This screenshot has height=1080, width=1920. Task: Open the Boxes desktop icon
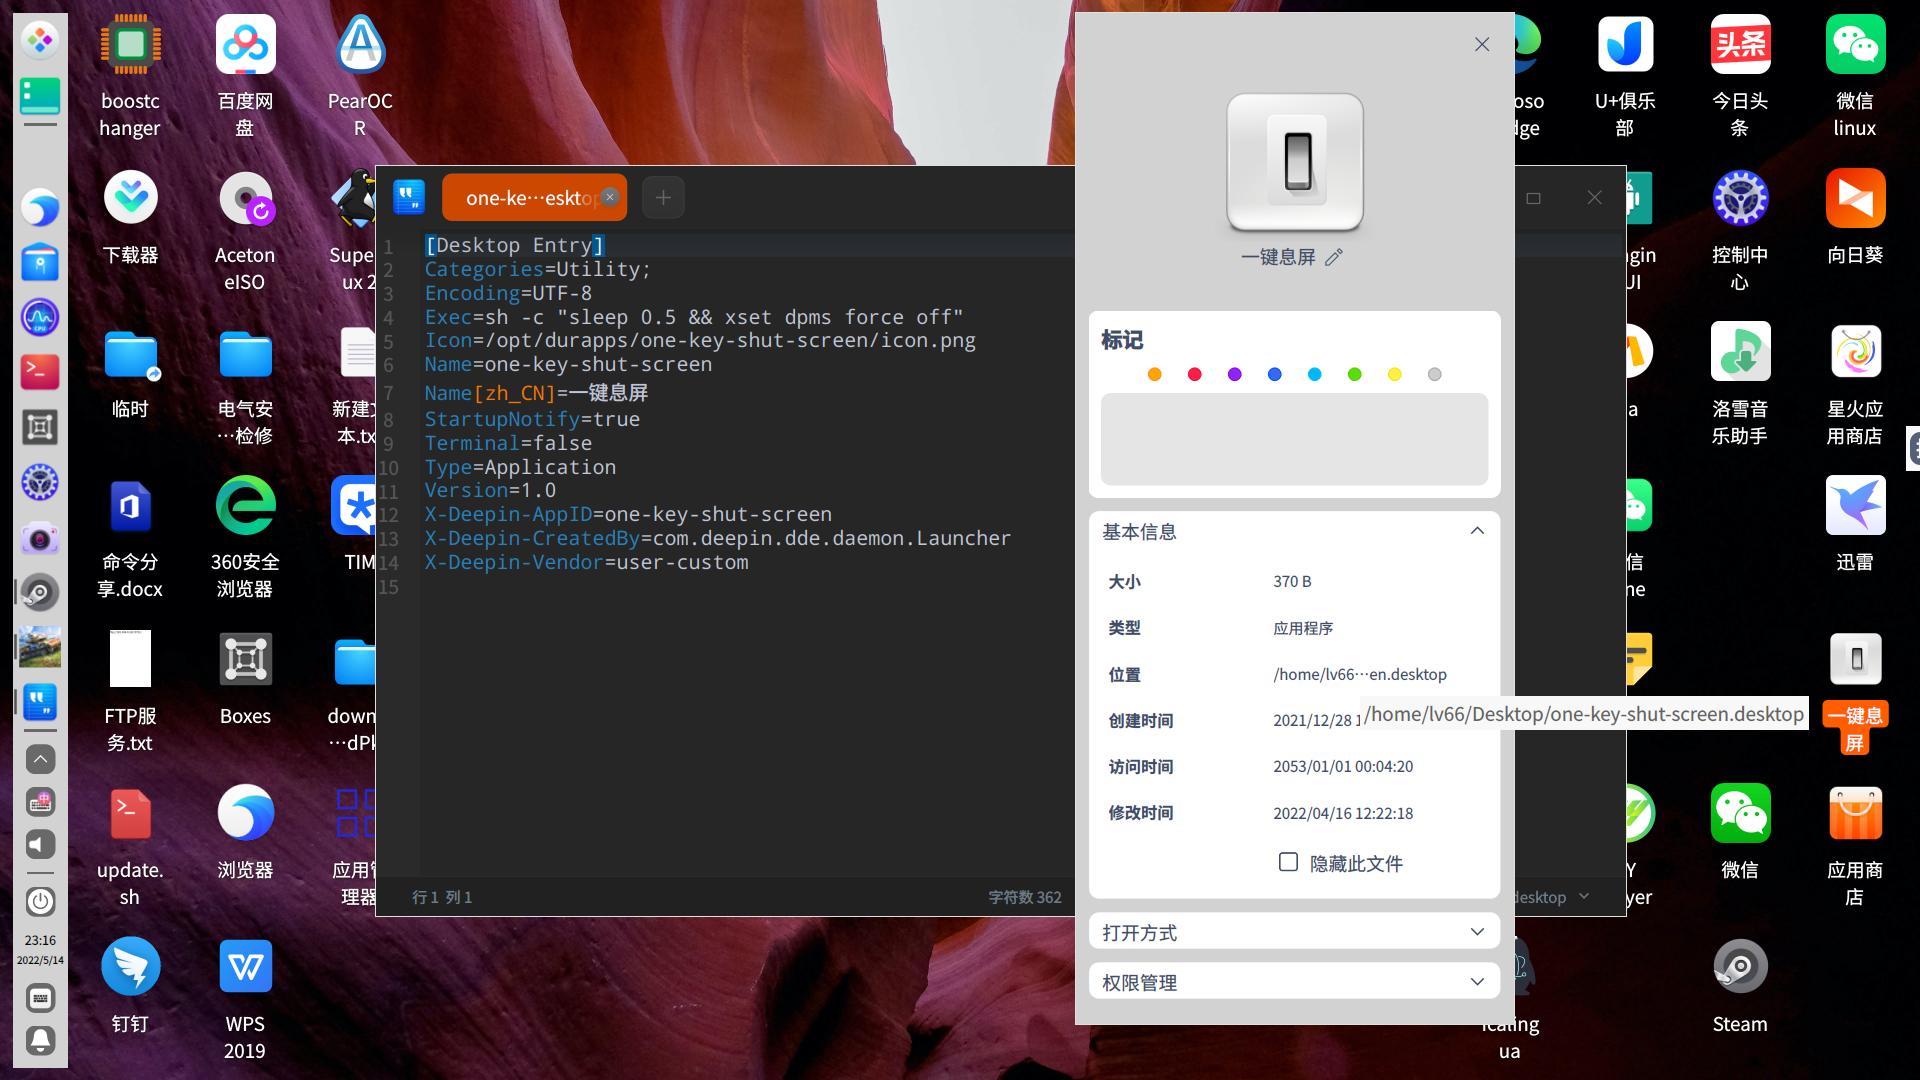245,660
